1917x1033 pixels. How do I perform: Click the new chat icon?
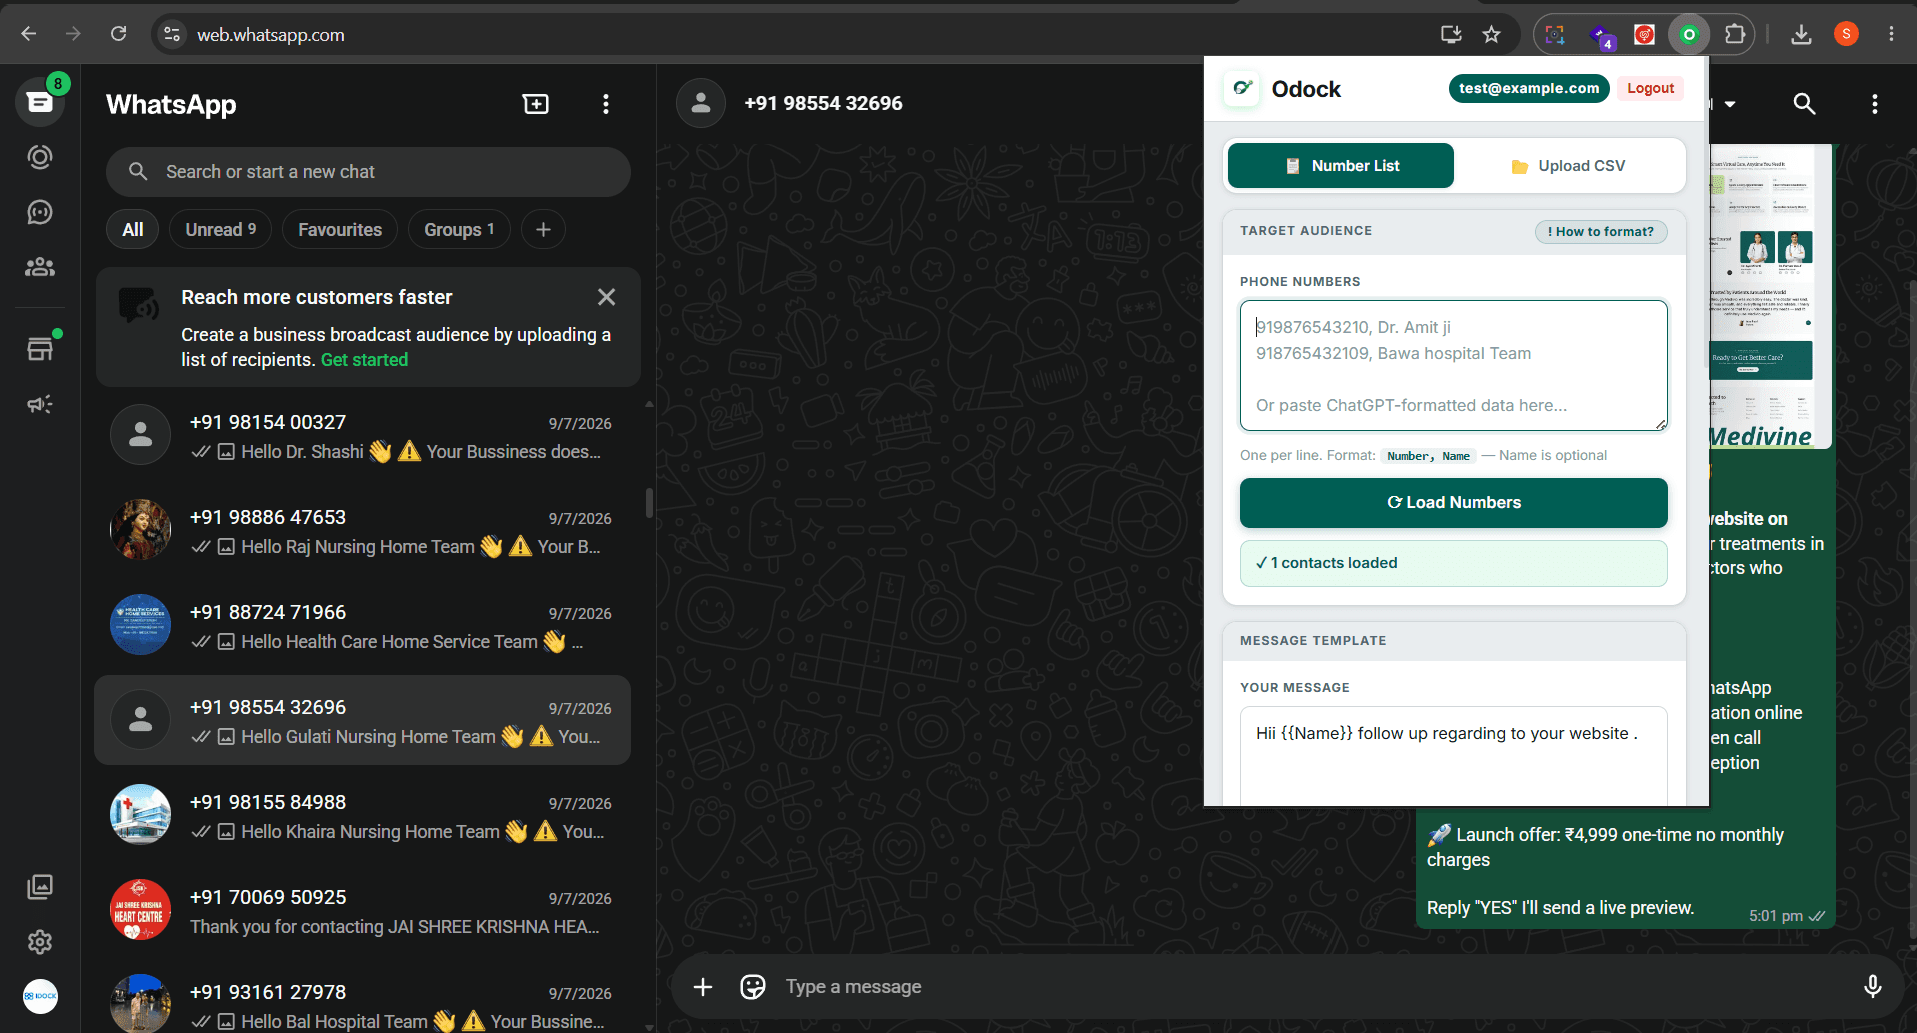point(536,104)
